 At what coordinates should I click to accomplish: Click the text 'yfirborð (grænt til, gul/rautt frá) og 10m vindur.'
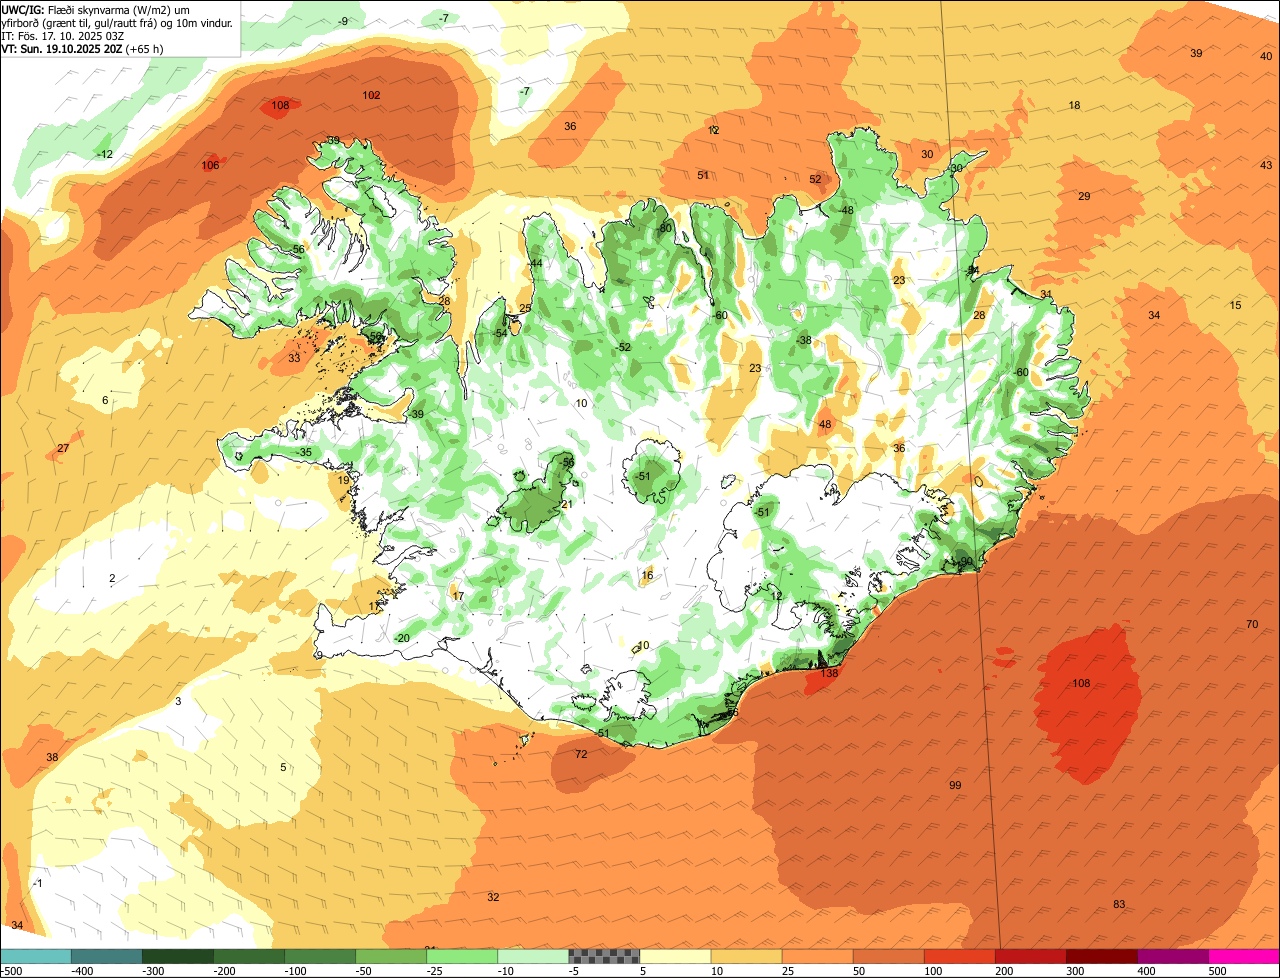[119, 22]
